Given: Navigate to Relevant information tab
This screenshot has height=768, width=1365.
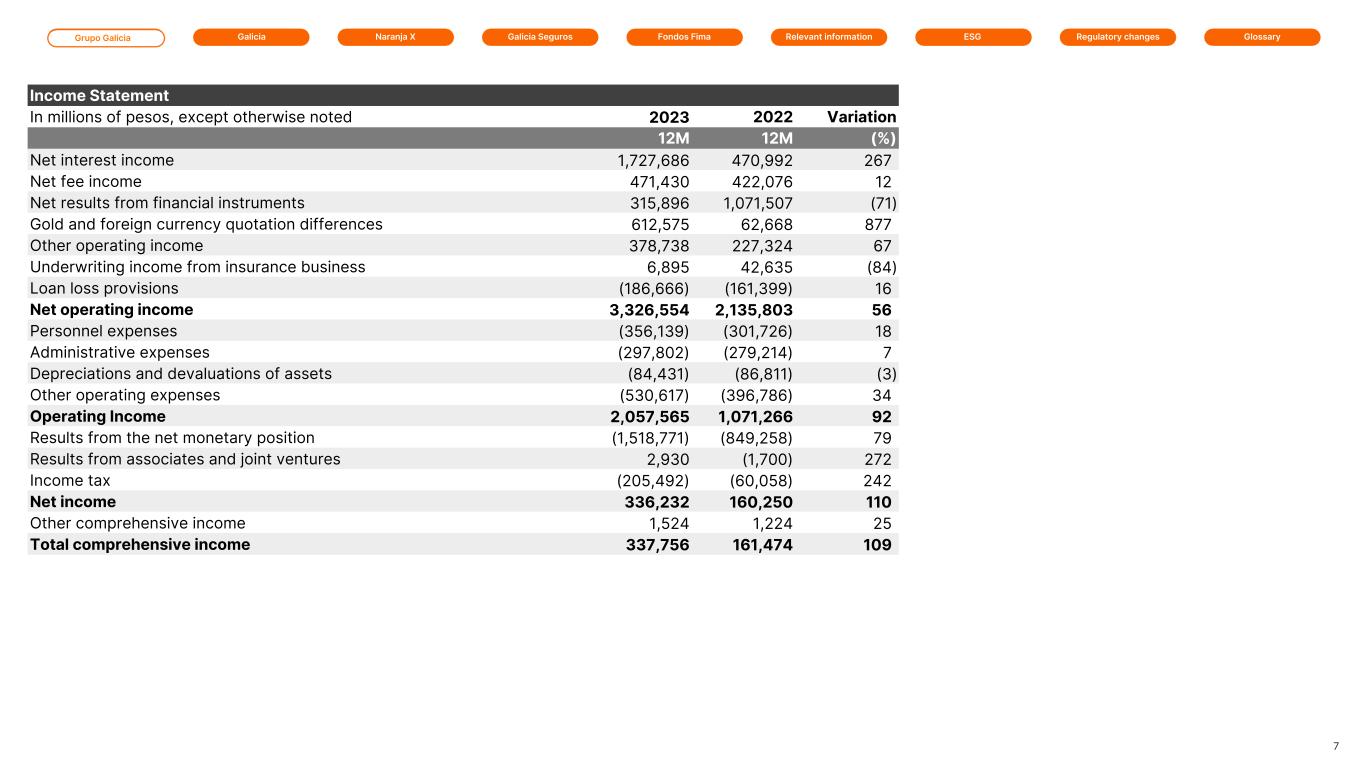Looking at the screenshot, I should tap(829, 37).
